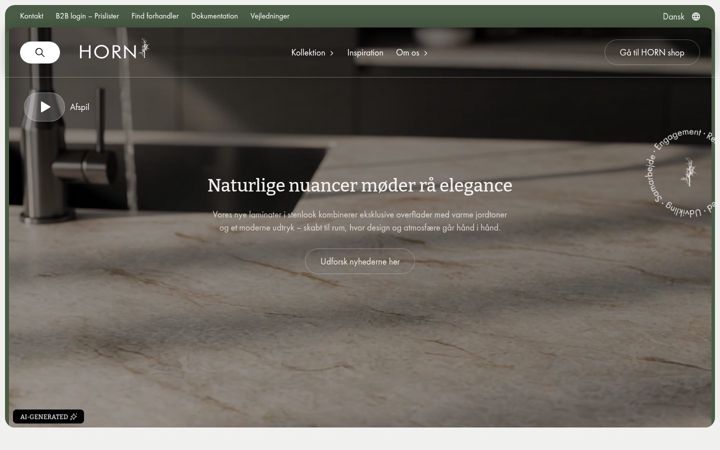Open Find forhandler link
This screenshot has height=450, width=720.
click(155, 16)
